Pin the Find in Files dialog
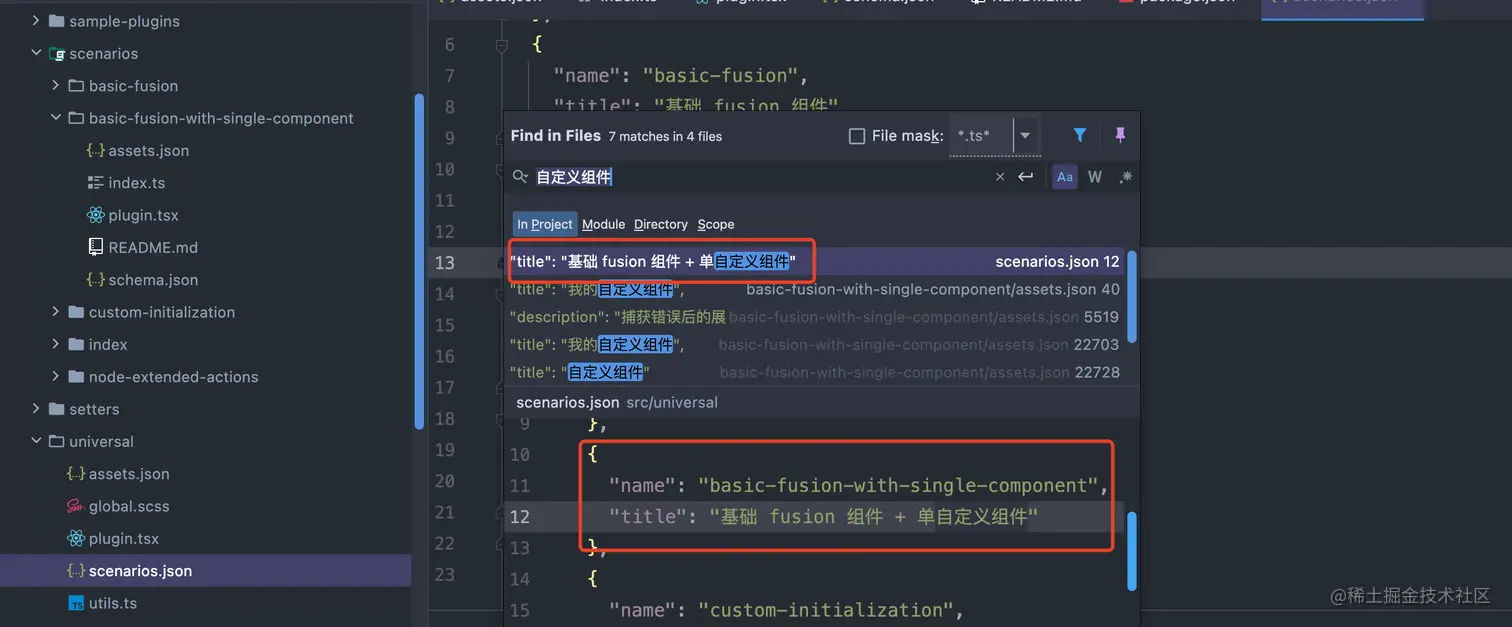The width and height of the screenshot is (1512, 627). [1119, 134]
